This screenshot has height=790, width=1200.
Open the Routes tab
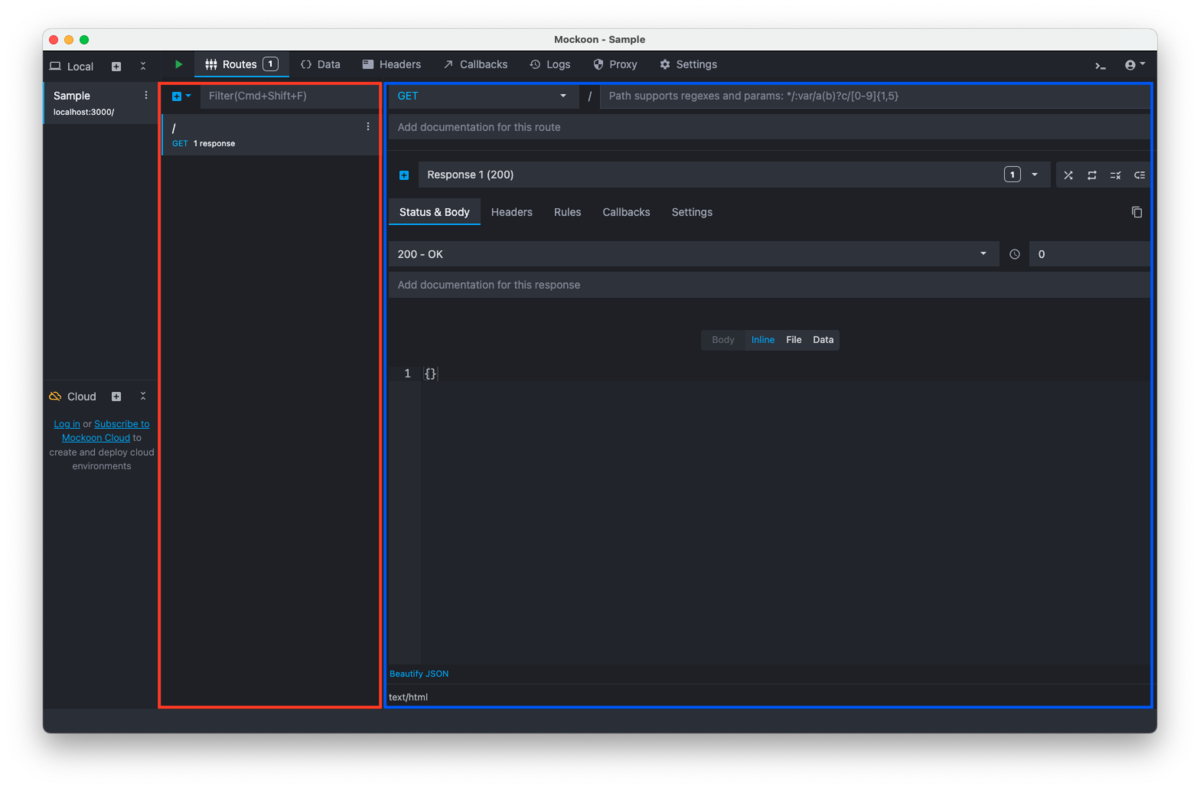241,65
